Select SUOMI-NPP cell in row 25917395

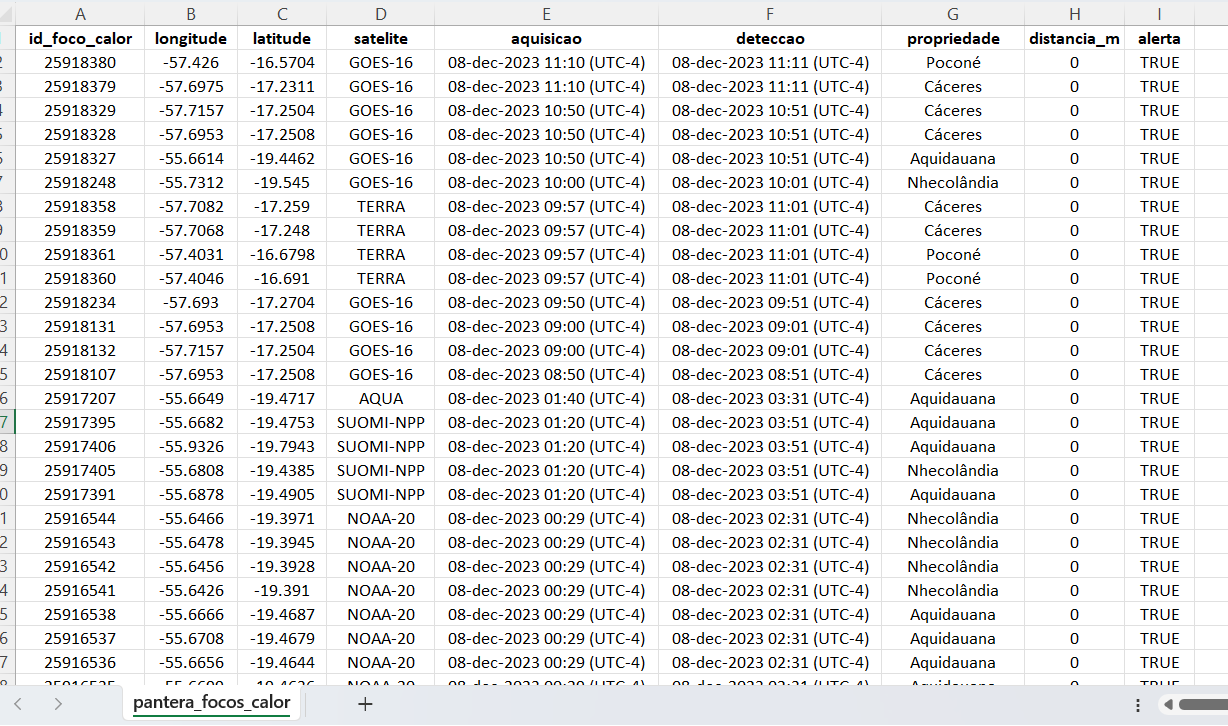point(381,422)
